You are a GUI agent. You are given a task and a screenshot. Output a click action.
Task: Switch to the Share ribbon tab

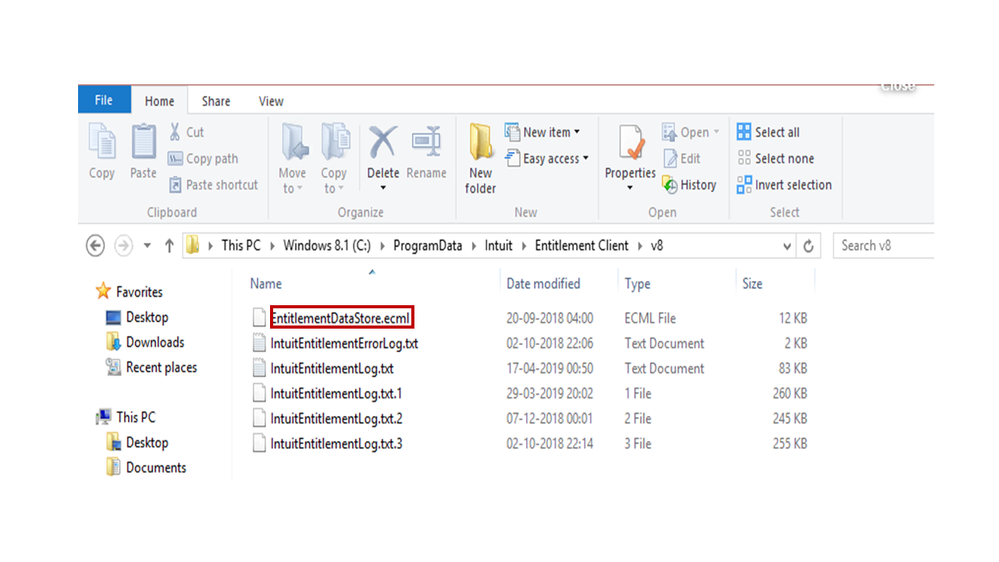216,101
